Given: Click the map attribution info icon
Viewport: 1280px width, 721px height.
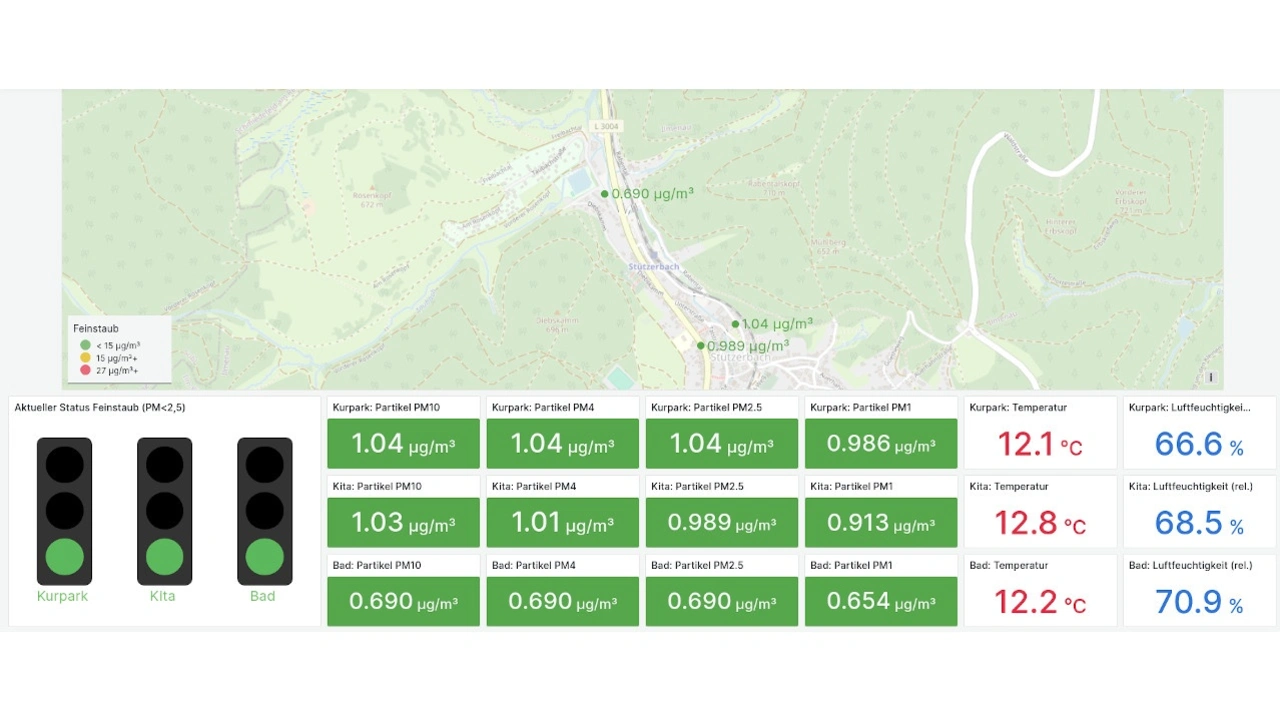Looking at the screenshot, I should pos(1210,378).
